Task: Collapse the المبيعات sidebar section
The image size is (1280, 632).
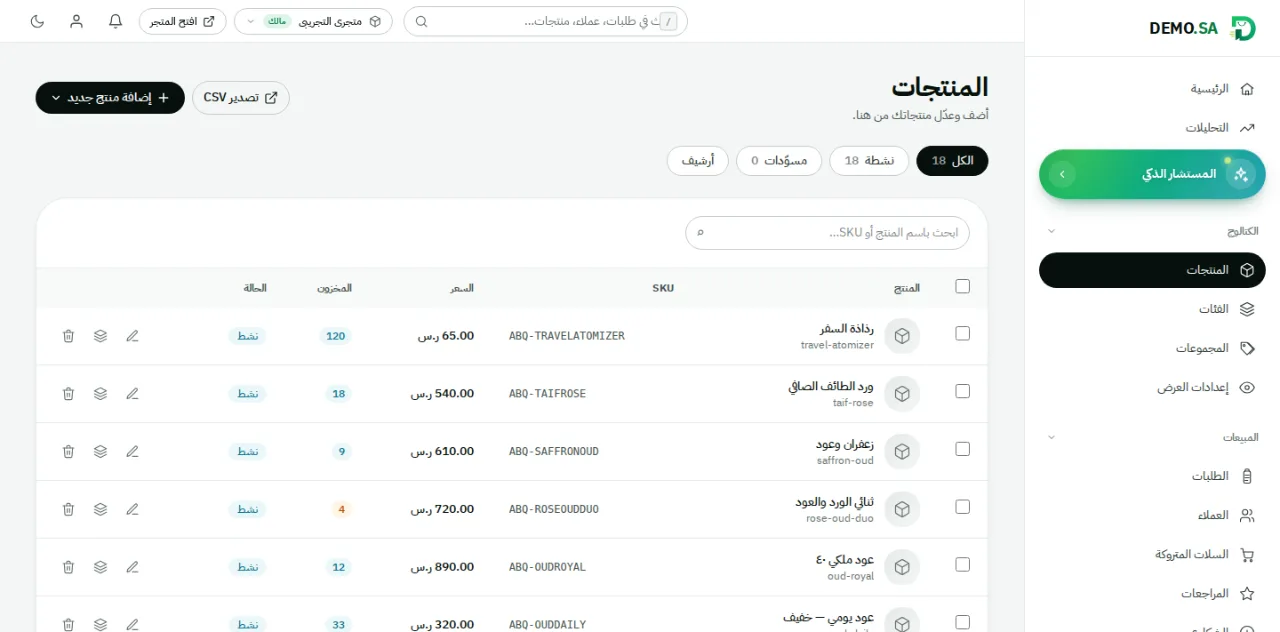Action: [1051, 437]
